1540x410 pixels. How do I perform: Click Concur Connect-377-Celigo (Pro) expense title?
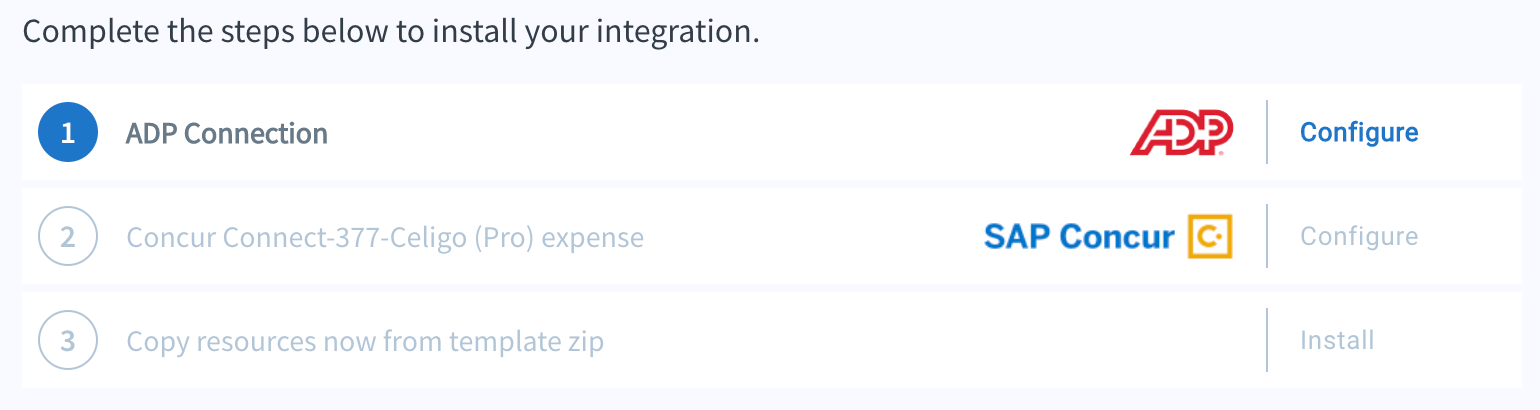(385, 238)
